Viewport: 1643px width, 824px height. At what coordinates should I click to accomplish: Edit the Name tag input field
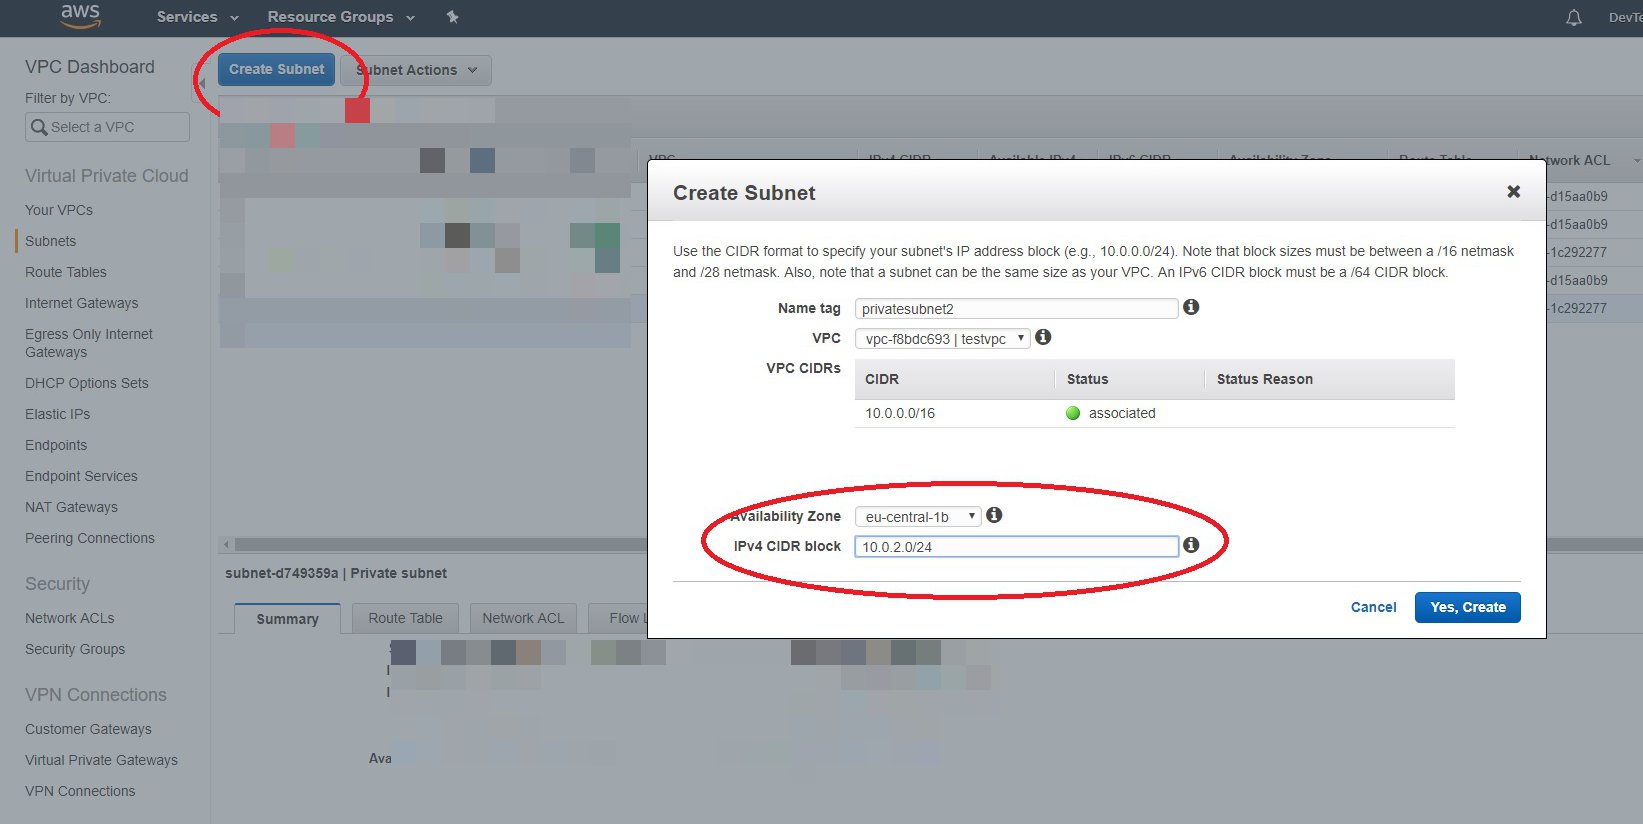(1016, 309)
